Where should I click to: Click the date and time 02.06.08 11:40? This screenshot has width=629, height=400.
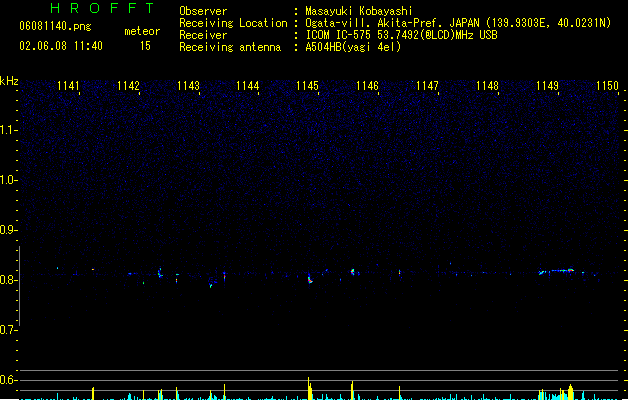tap(61, 46)
